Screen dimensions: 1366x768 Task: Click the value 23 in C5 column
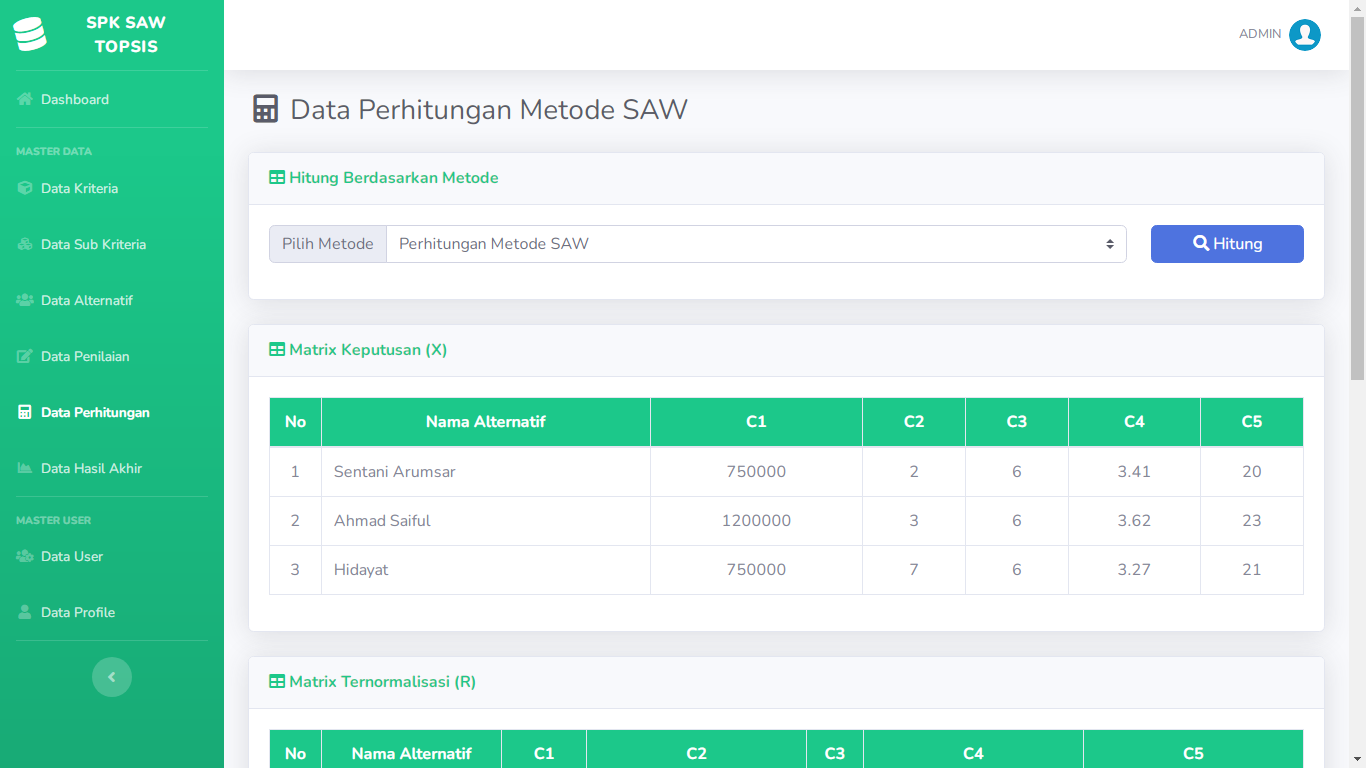click(x=1252, y=520)
